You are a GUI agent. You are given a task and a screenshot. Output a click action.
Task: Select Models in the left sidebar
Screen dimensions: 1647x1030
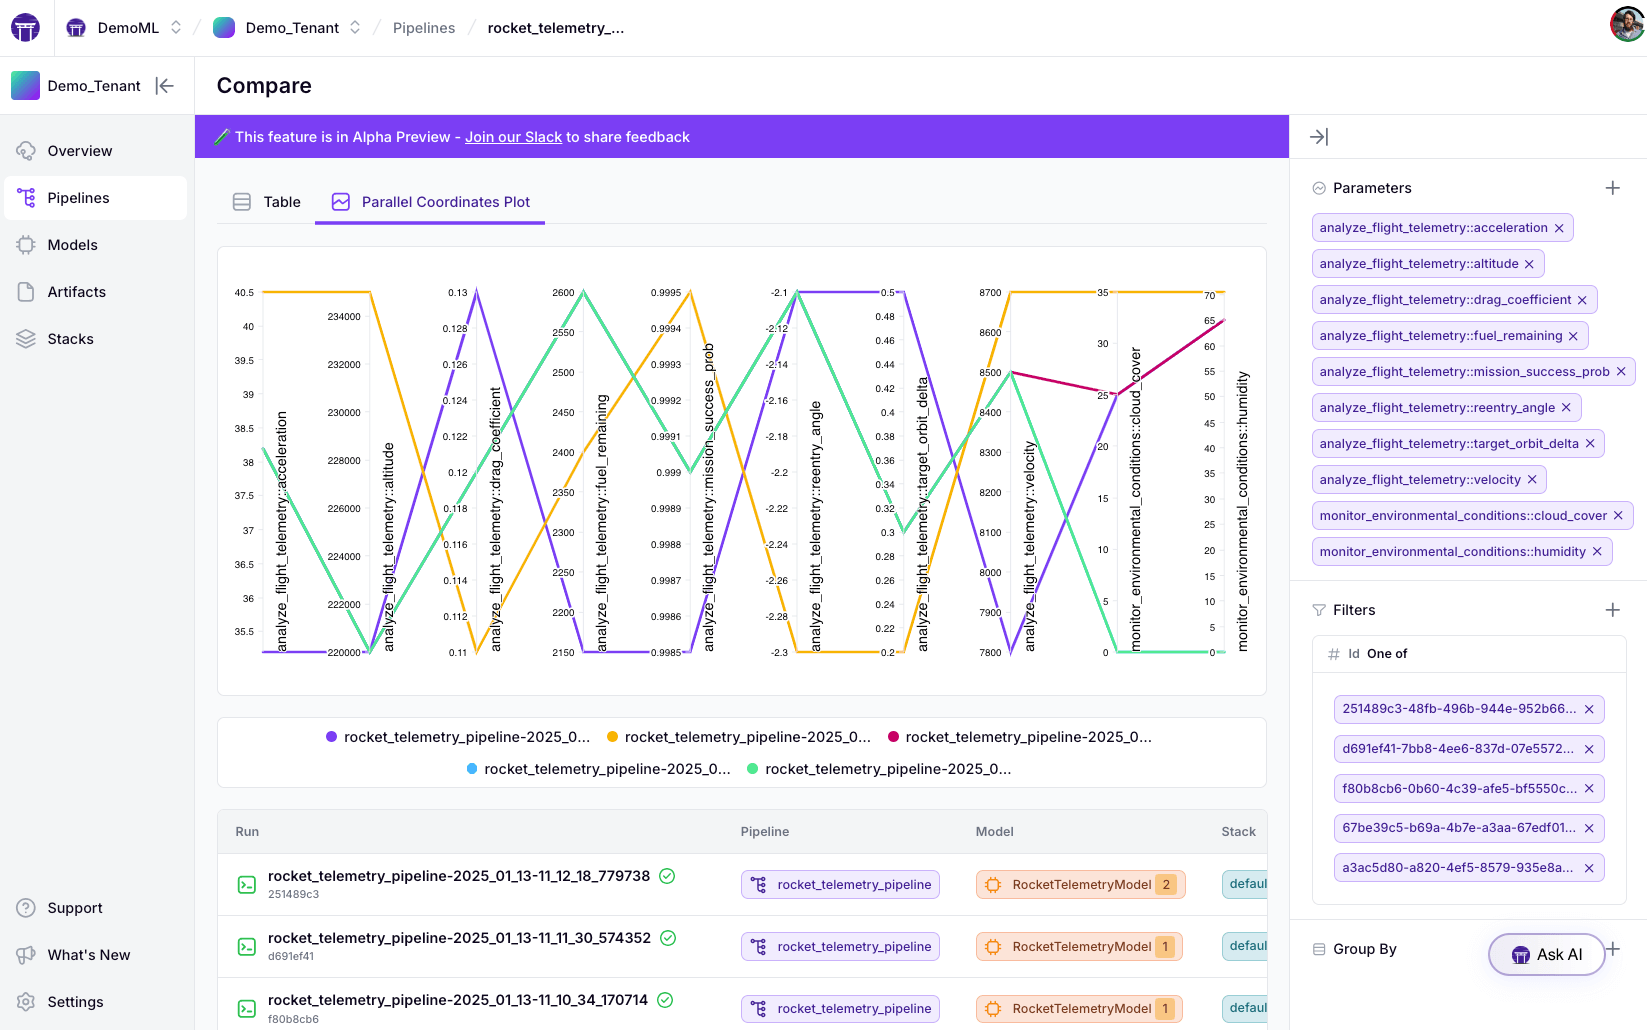pyautogui.click(x=72, y=244)
